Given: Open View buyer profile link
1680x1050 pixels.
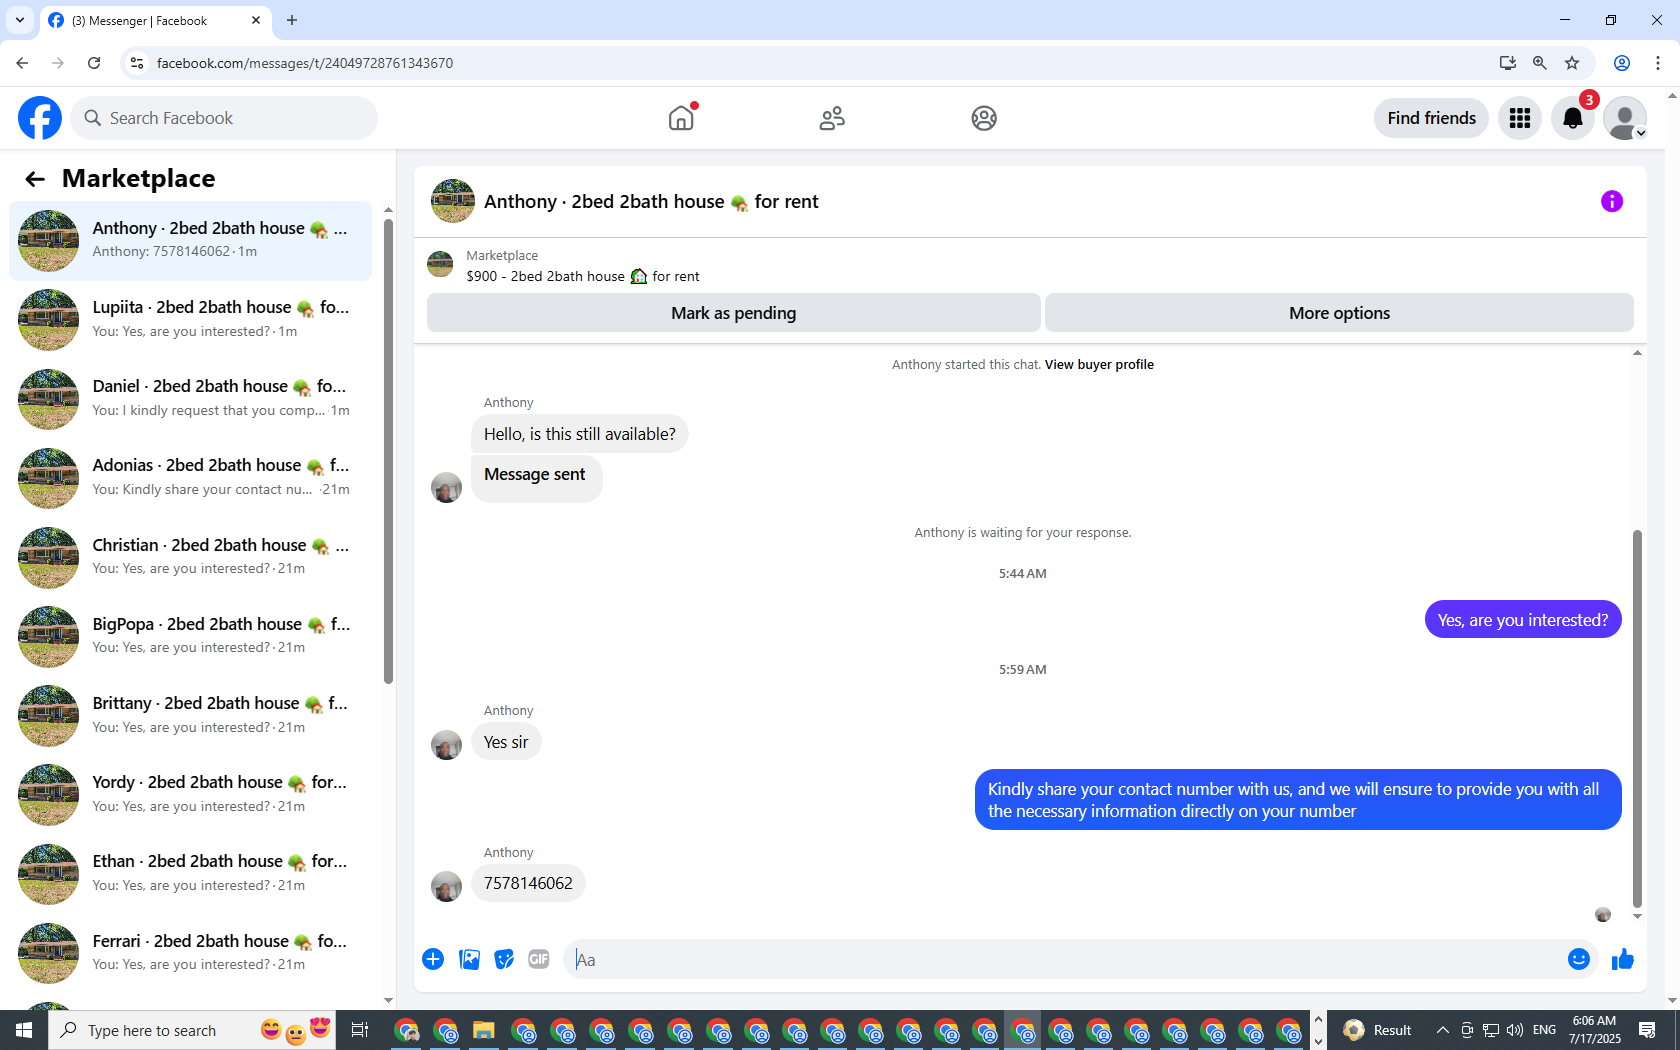Looking at the screenshot, I should [1099, 365].
